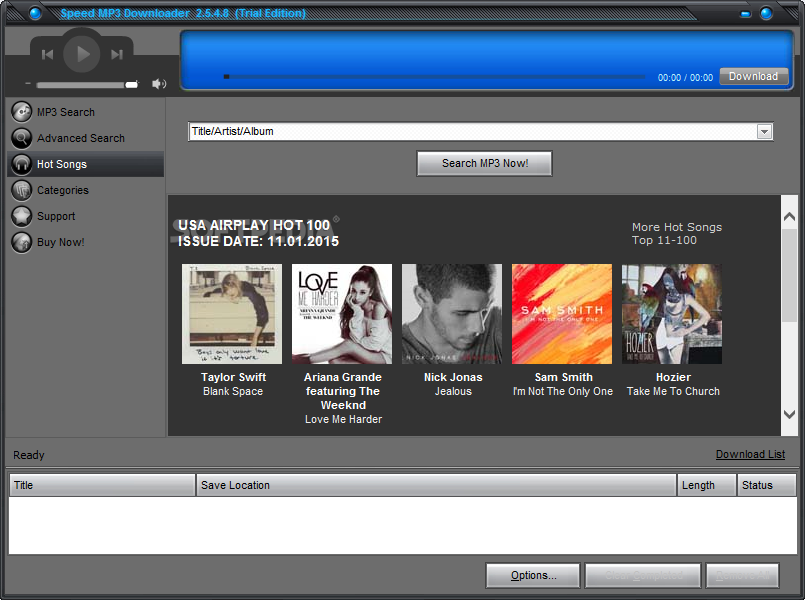Skip to the next track
805x600 pixels.
point(117,54)
